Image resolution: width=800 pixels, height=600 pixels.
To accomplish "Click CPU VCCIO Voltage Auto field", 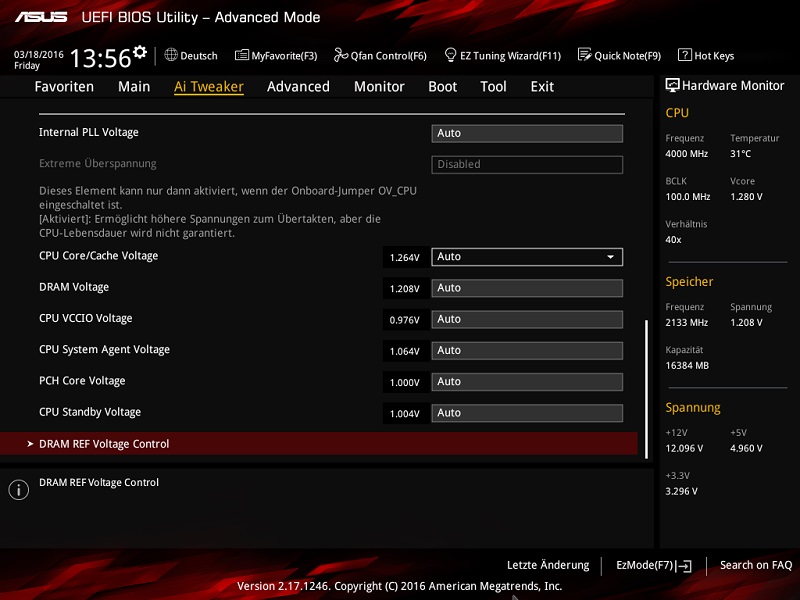I will click(527, 319).
